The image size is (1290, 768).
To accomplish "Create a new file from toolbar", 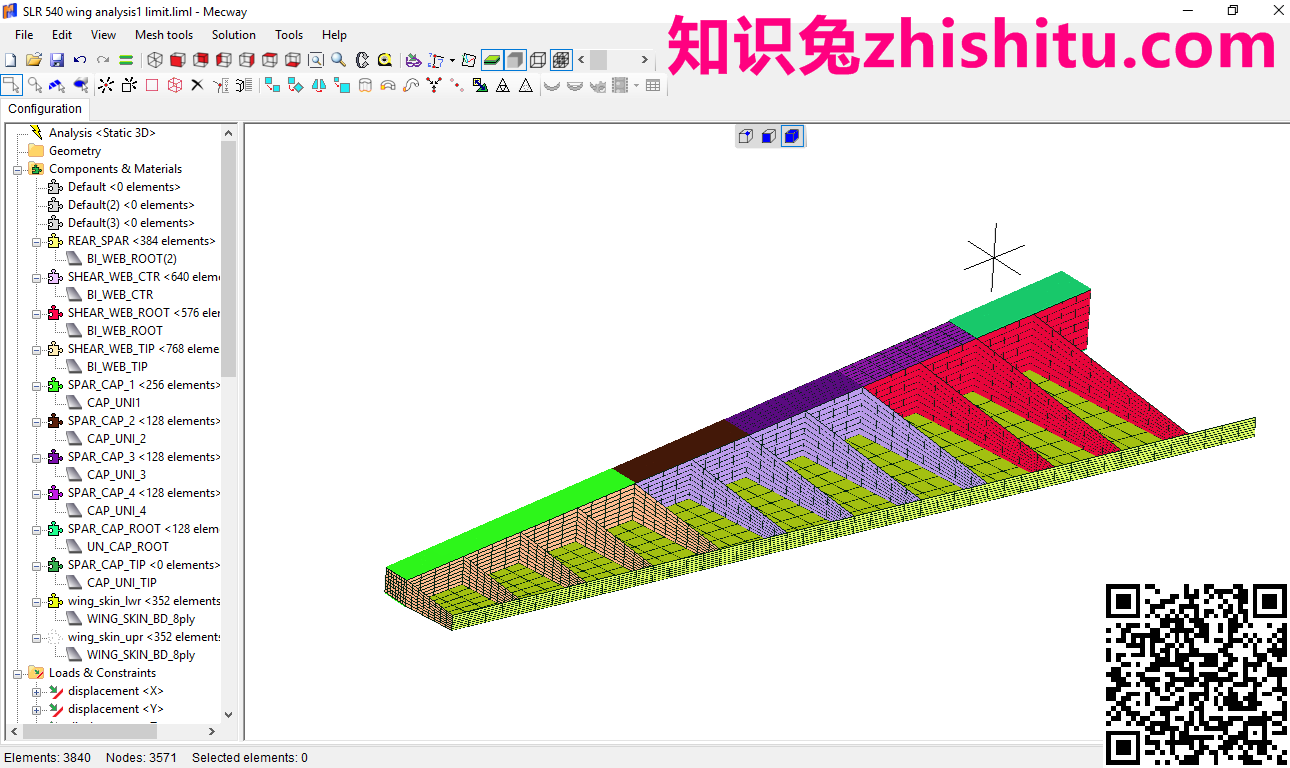I will tap(11, 60).
